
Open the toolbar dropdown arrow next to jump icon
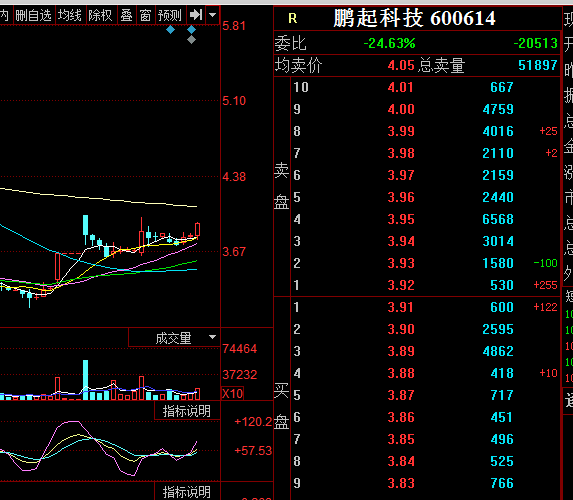pyautogui.click(x=212, y=15)
